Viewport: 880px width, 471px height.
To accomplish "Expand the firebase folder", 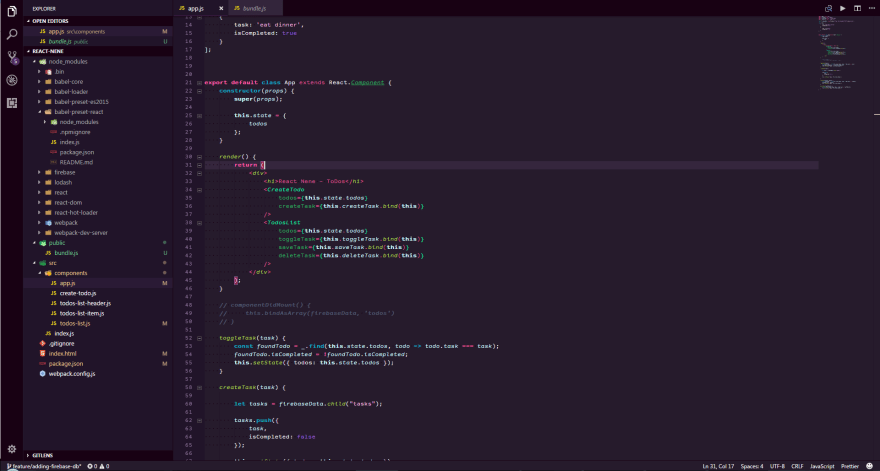I will tap(98, 172).
